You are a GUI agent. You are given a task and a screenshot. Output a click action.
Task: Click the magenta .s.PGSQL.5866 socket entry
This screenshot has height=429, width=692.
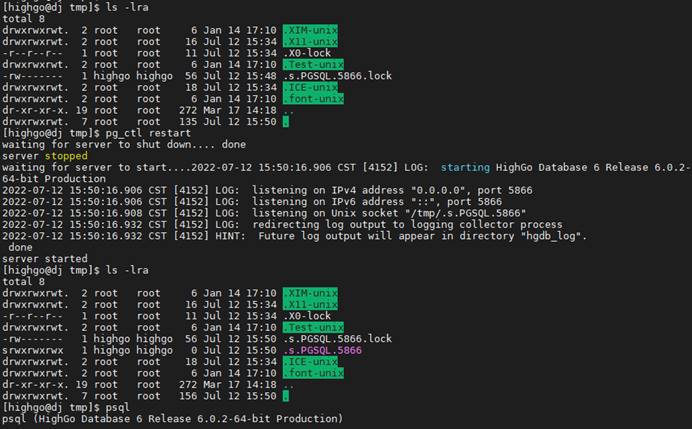[322, 350]
